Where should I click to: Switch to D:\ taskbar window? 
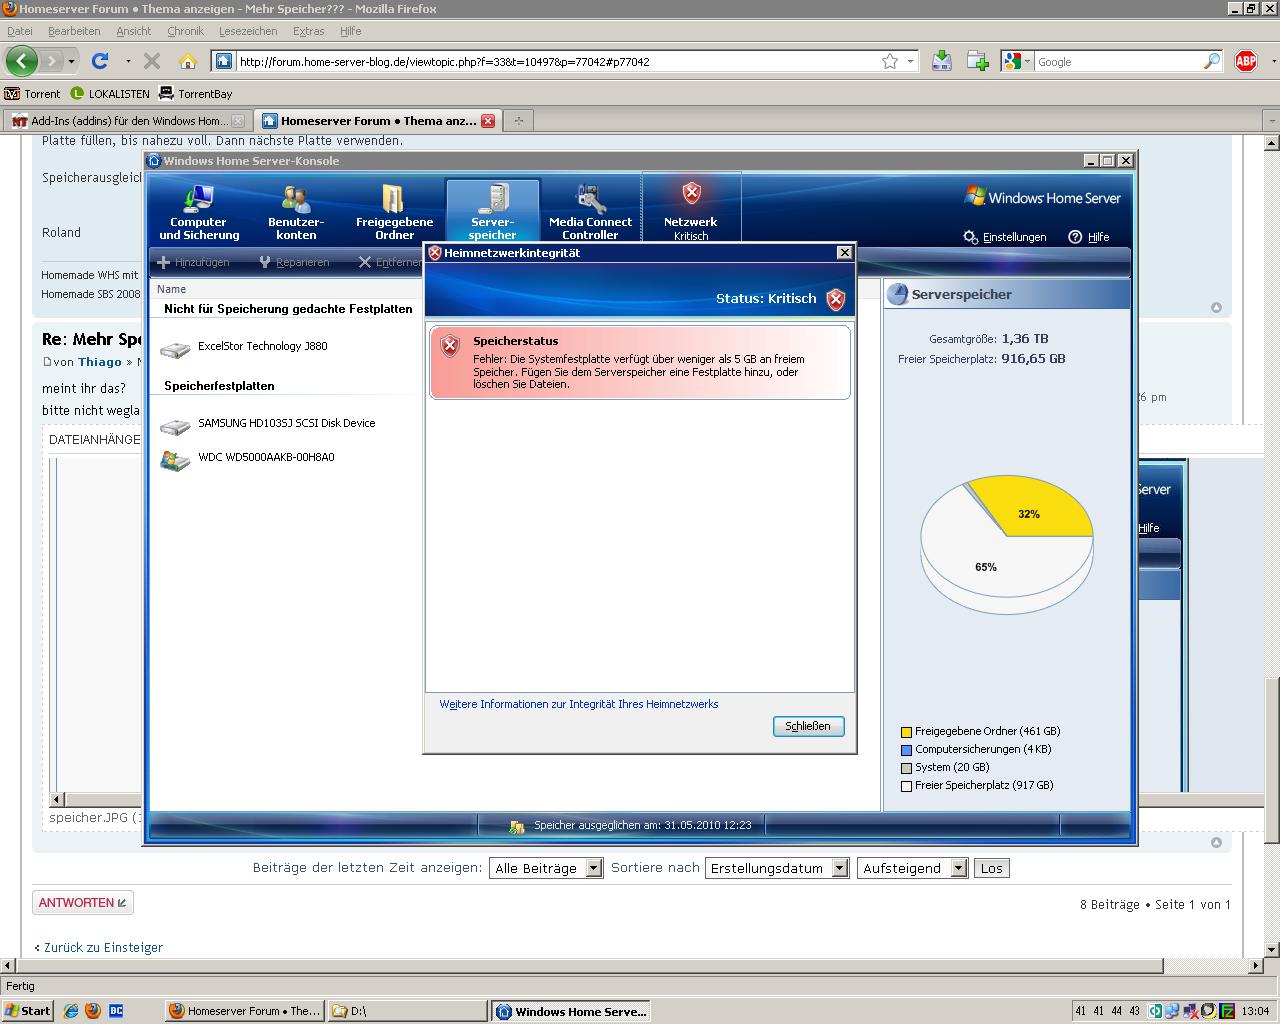[407, 1011]
